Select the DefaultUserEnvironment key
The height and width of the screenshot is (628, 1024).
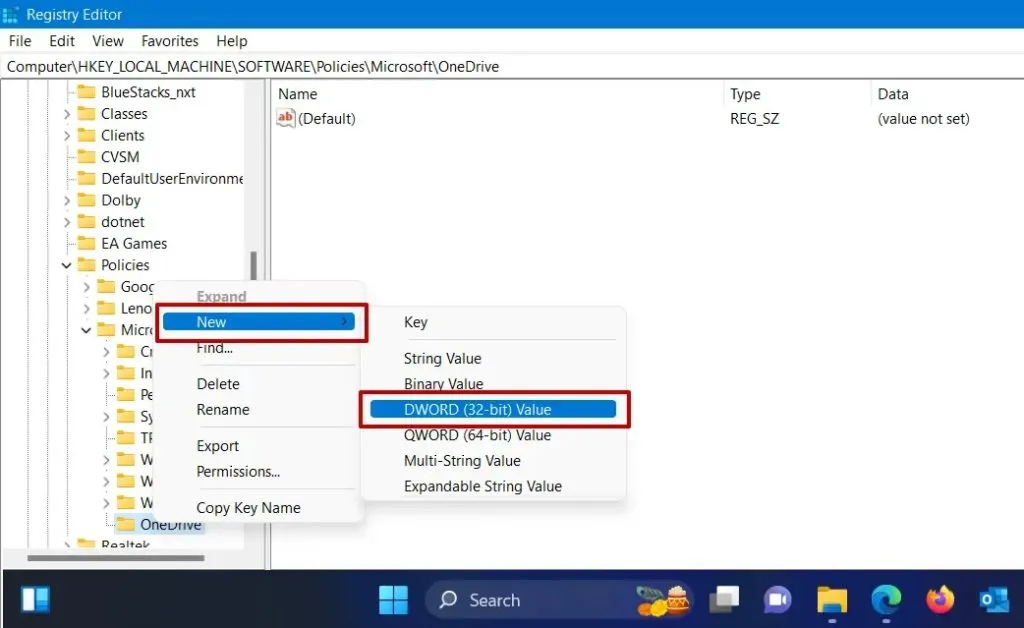(172, 178)
